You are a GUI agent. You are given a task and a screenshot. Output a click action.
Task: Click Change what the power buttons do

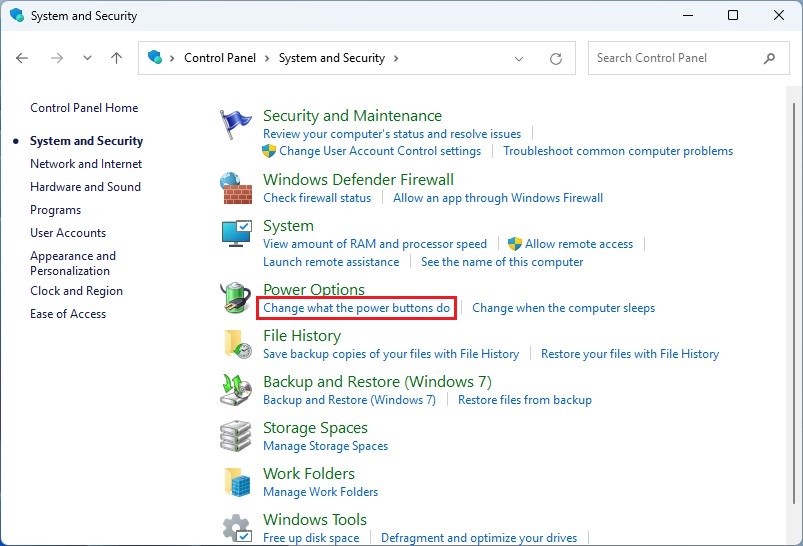point(356,308)
